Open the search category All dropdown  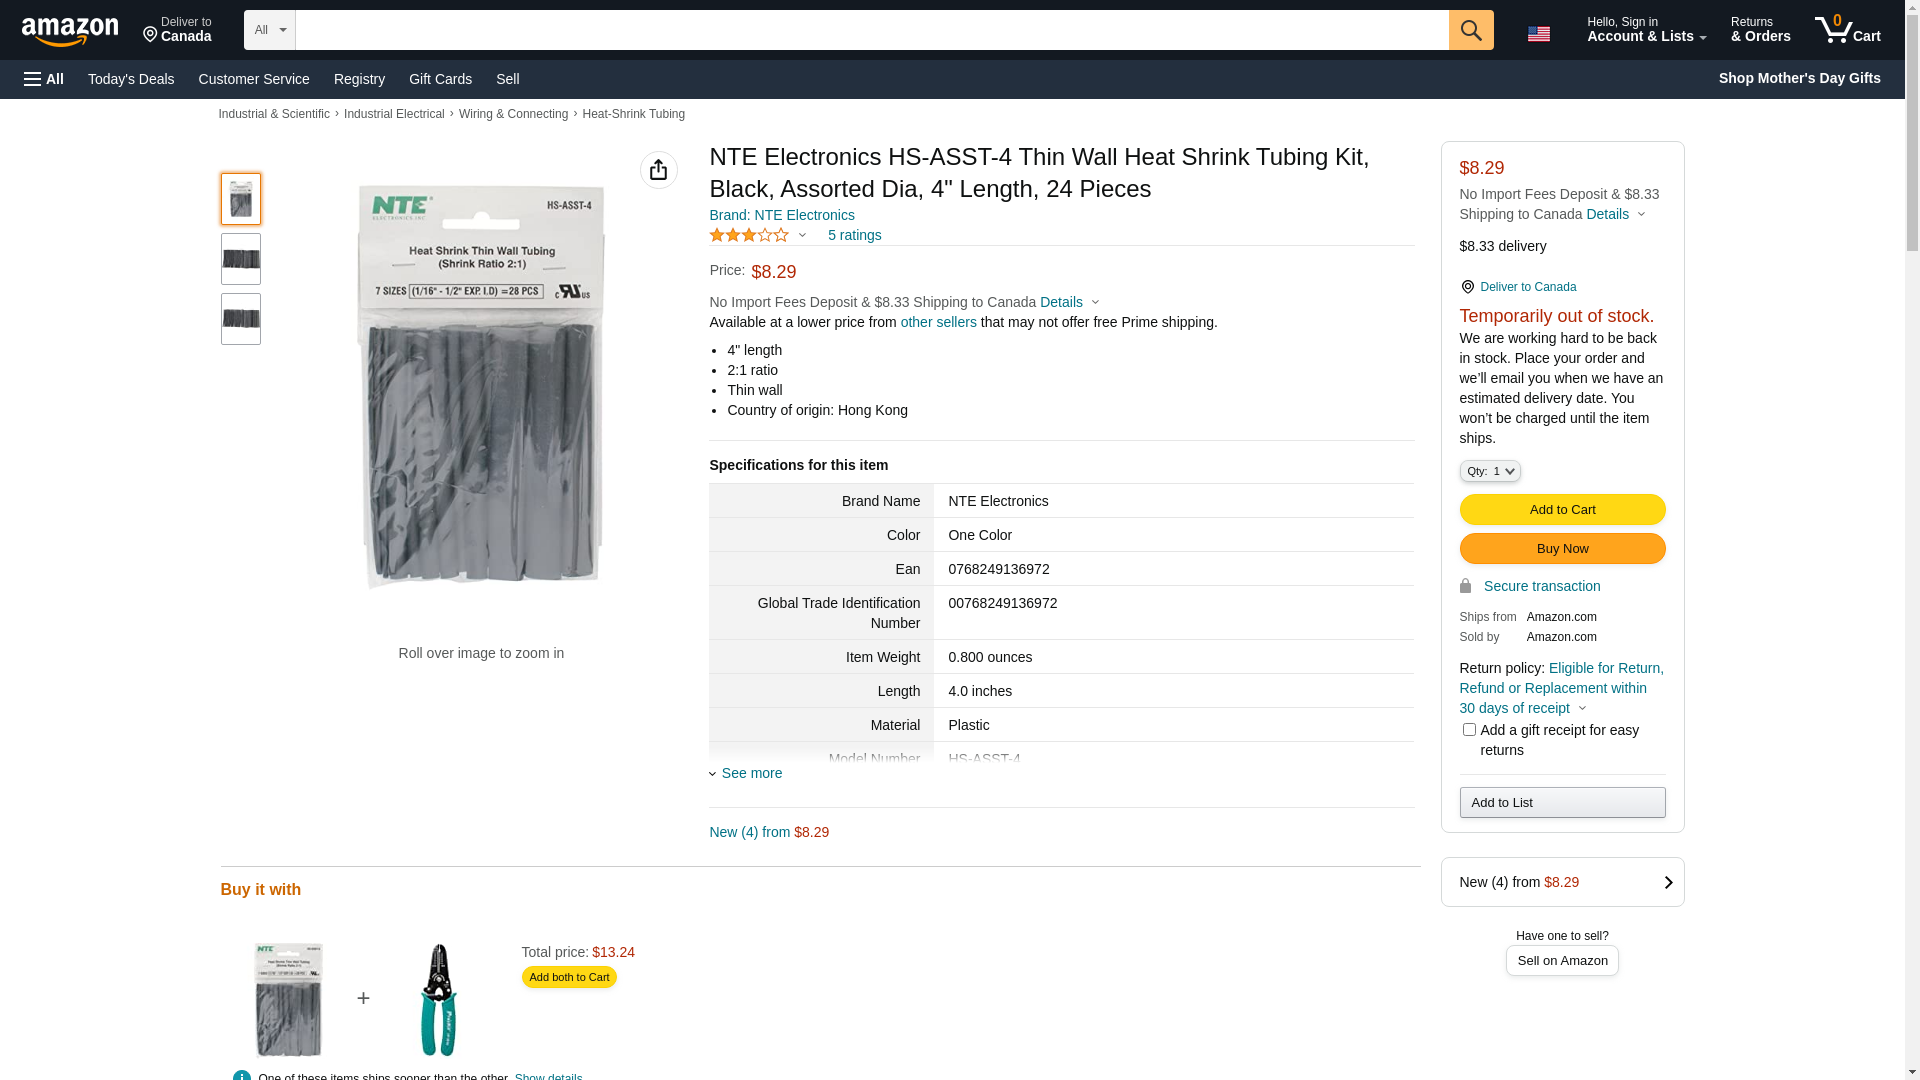click(269, 30)
